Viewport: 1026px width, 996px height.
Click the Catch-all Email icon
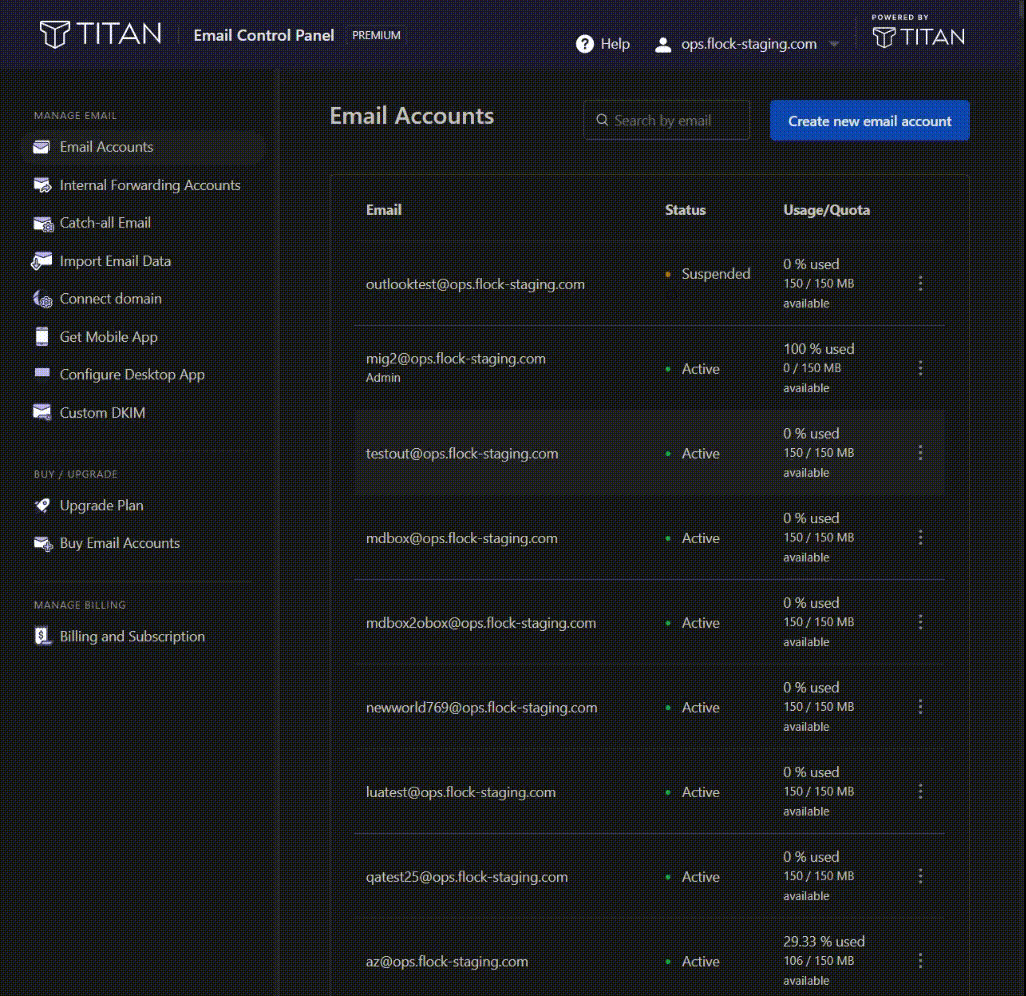[x=43, y=223]
